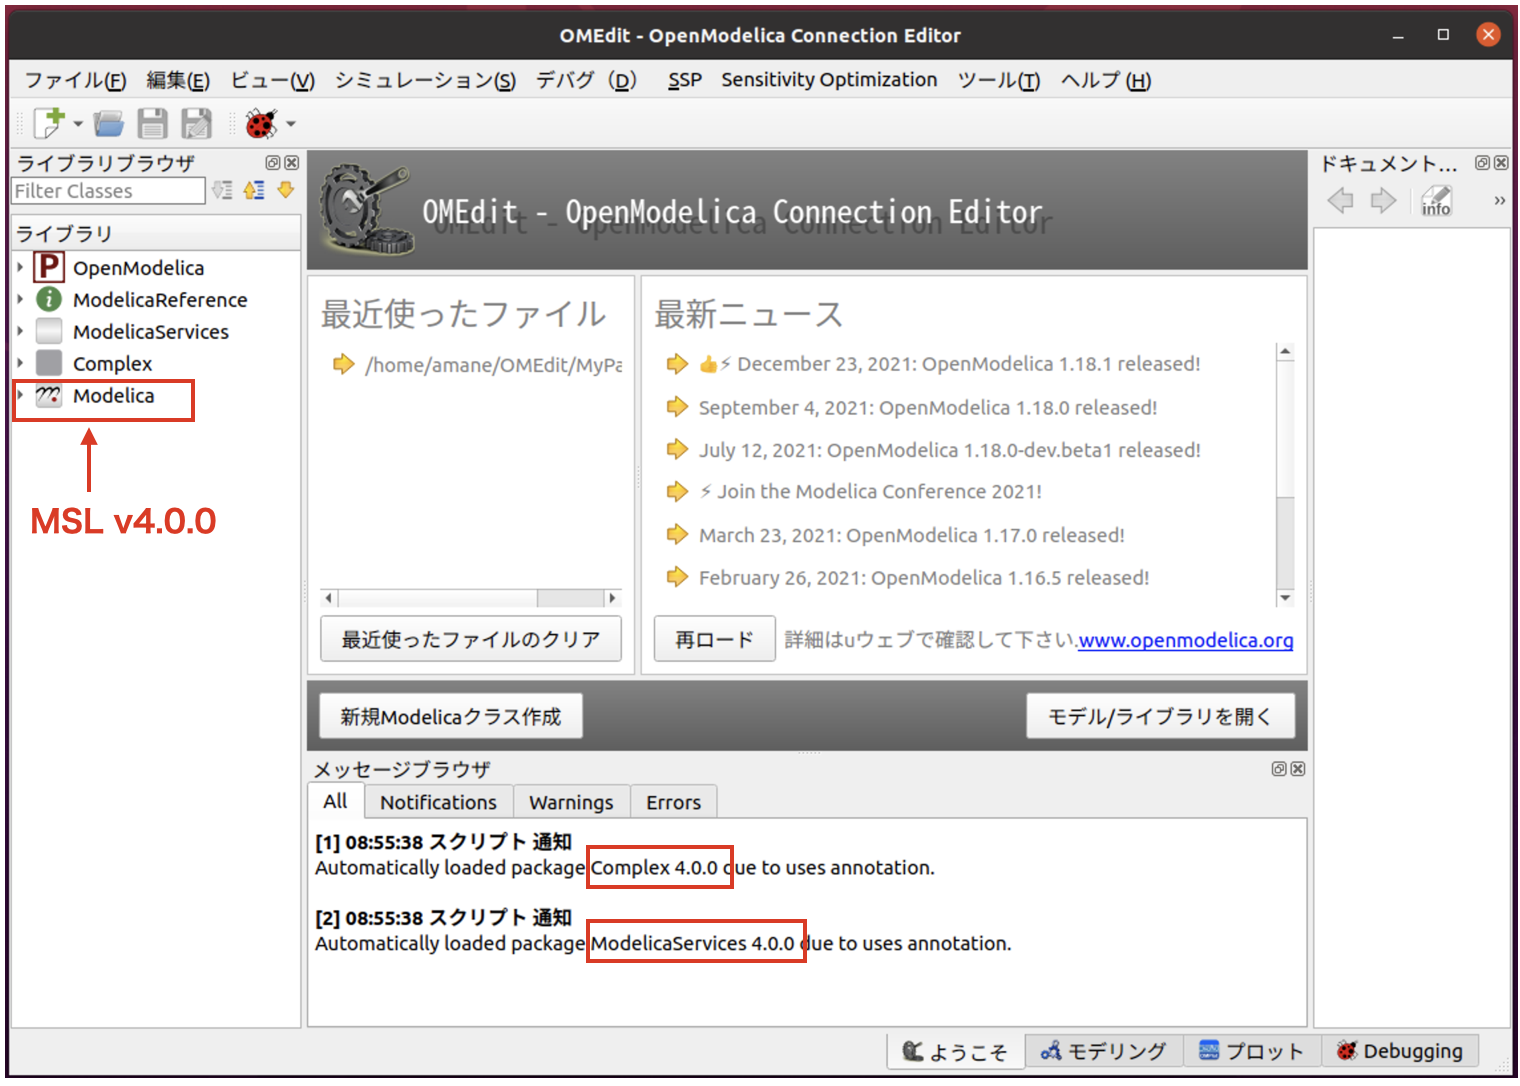Screen dimensions: 1520x1086
Task: Click right arrow of recent files scrollbar
Action: 612,598
